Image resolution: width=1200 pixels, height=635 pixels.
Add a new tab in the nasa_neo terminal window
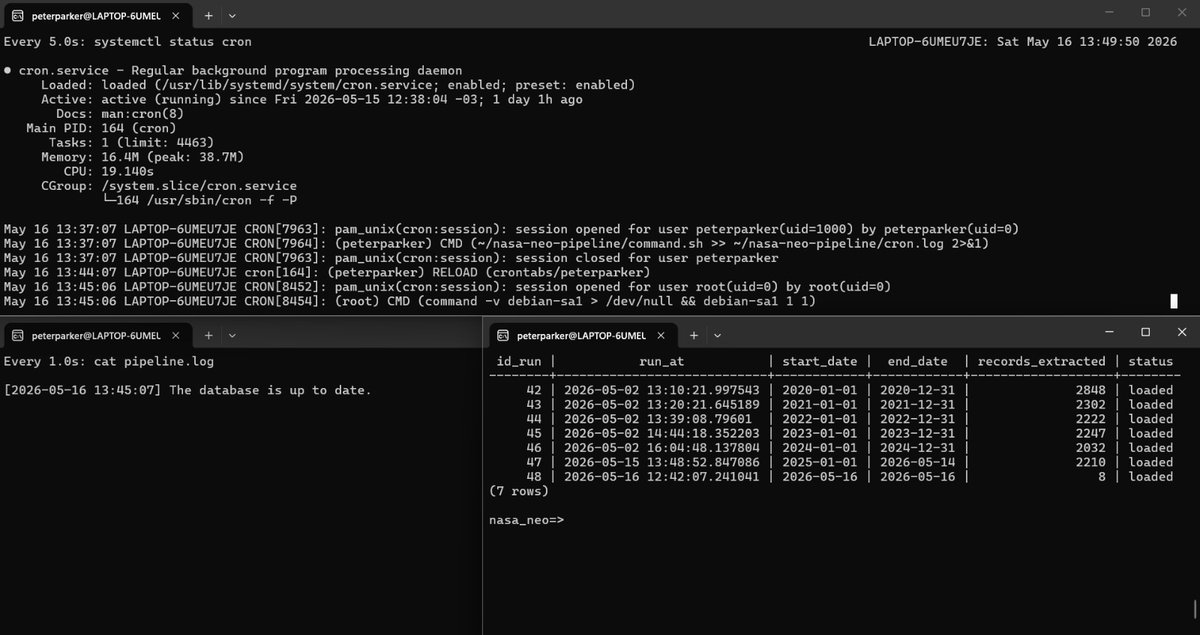click(x=695, y=335)
